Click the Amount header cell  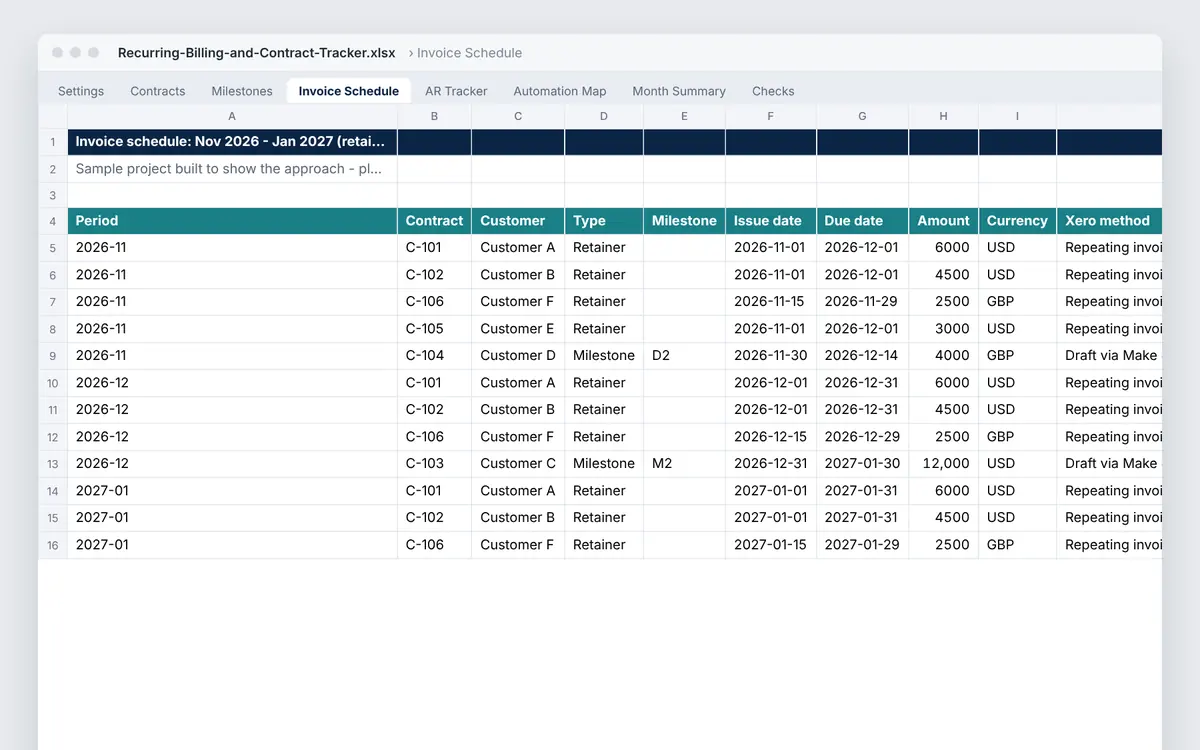[943, 221]
